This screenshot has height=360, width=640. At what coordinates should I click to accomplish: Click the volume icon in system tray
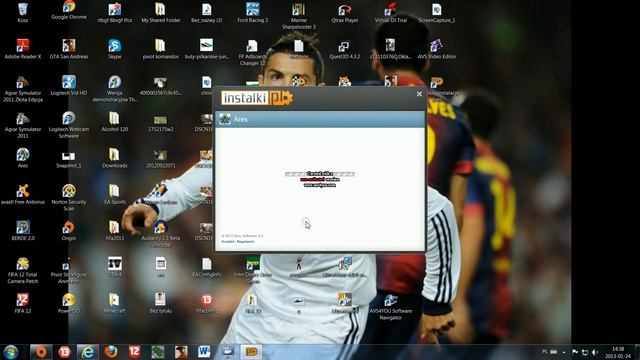tap(595, 352)
